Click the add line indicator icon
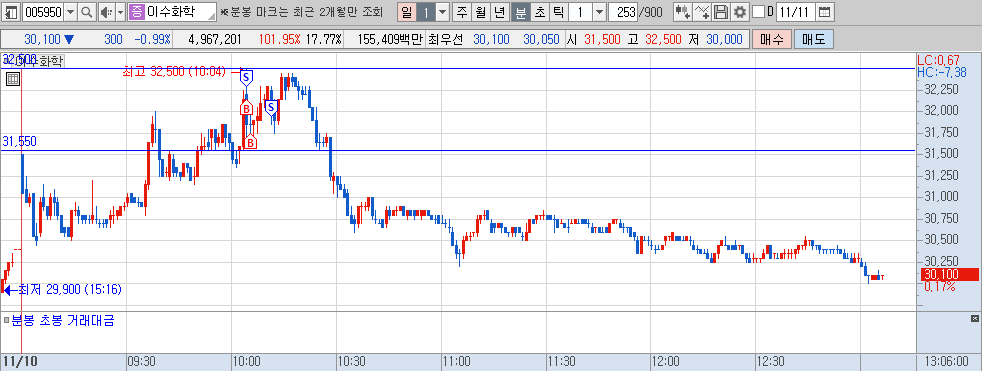This screenshot has width=982, height=371. [x=702, y=12]
